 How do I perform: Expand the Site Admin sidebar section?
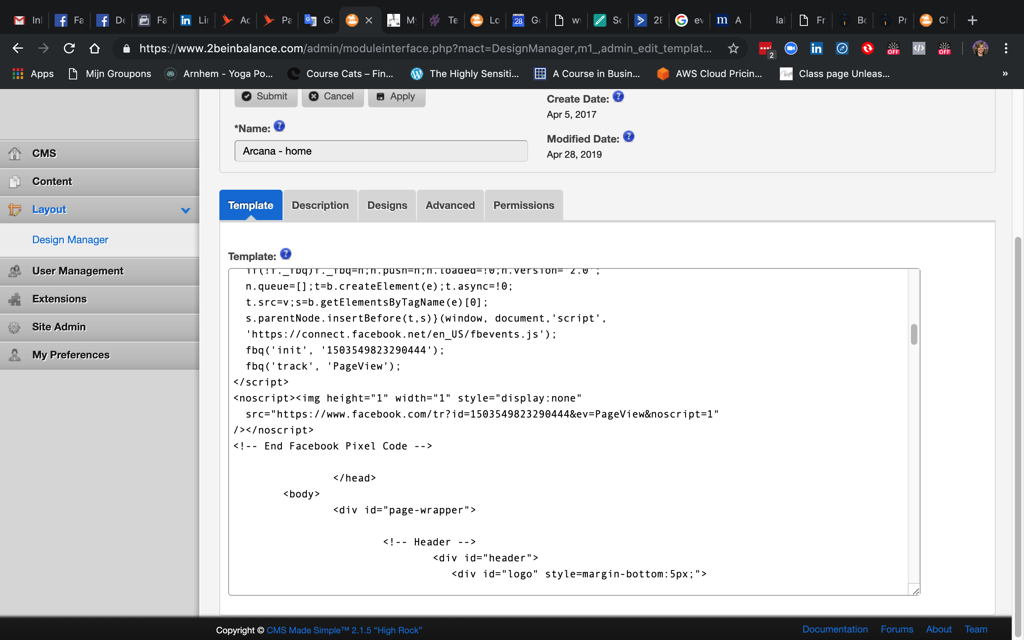tap(58, 327)
